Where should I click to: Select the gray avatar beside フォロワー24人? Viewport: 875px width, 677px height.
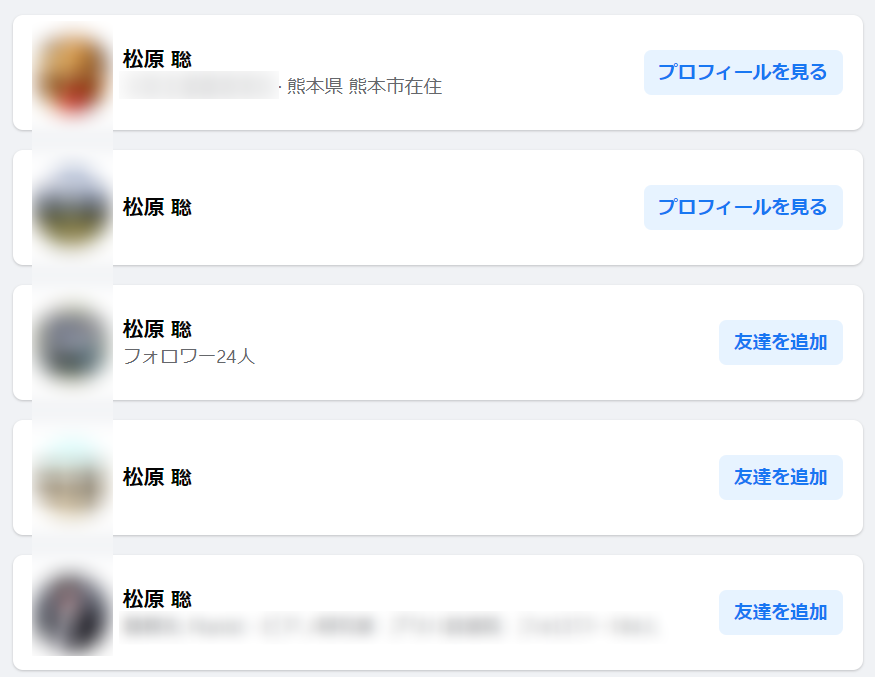(72, 343)
